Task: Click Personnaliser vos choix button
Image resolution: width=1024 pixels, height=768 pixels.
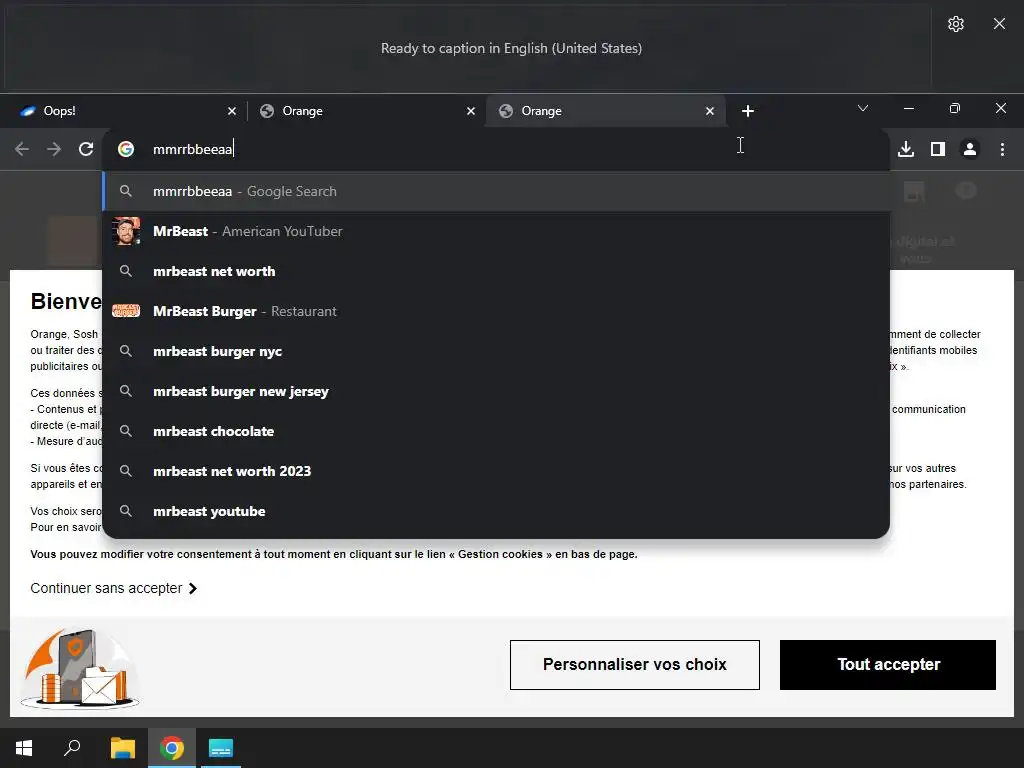Action: point(635,665)
